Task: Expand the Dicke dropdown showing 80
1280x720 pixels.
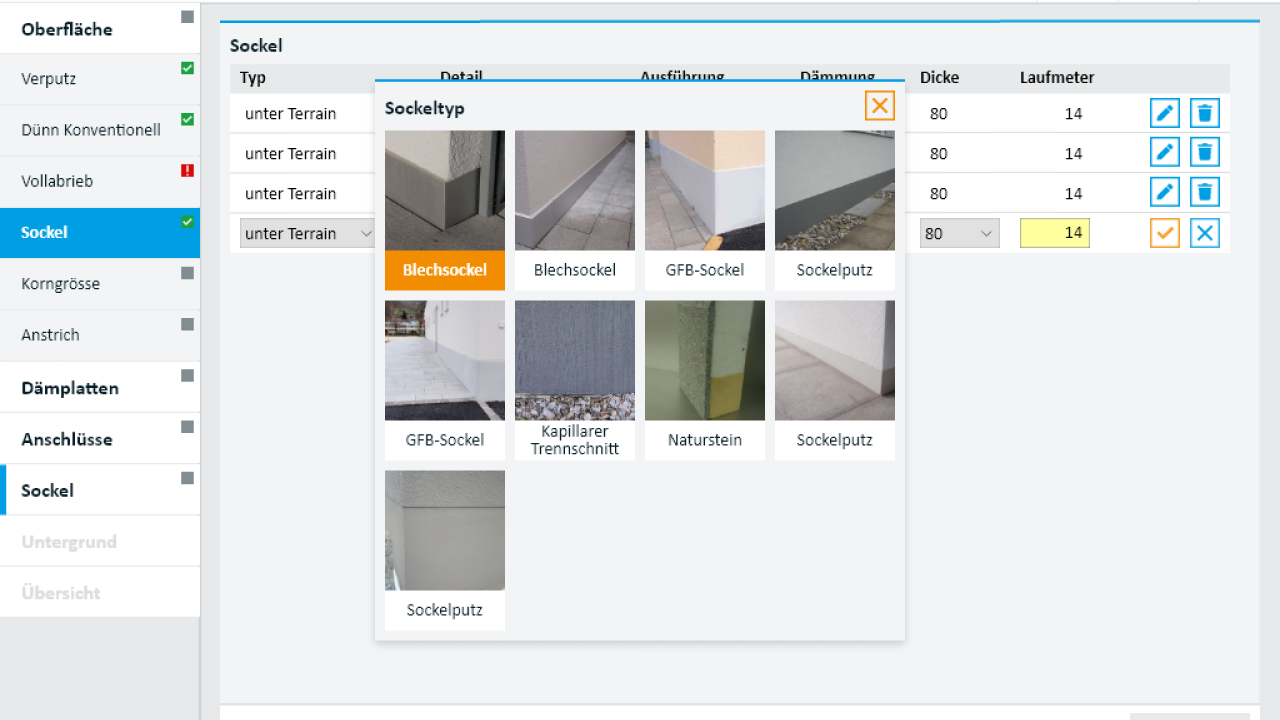Action: click(x=958, y=234)
